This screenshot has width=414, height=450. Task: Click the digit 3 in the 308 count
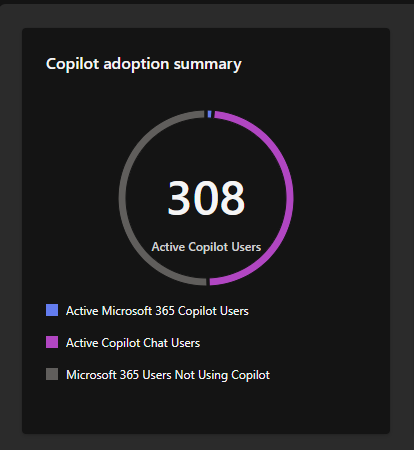179,198
